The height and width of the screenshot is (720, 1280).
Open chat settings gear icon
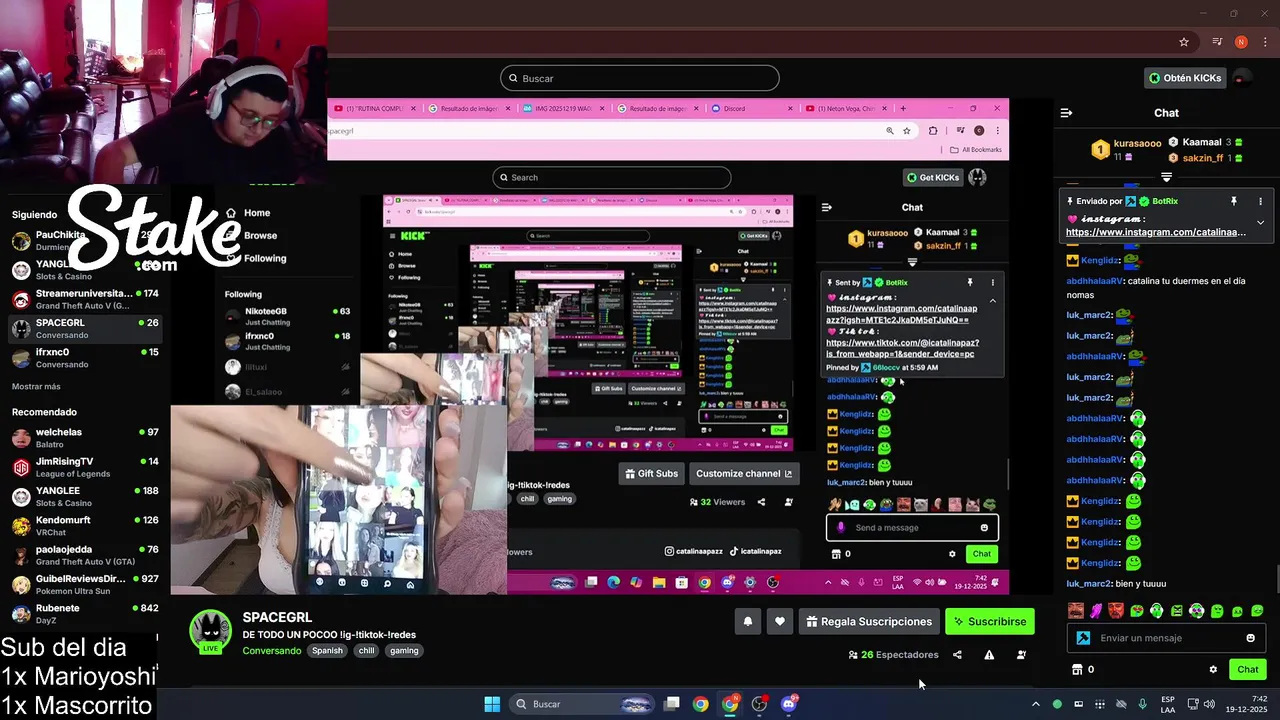pyautogui.click(x=1213, y=670)
